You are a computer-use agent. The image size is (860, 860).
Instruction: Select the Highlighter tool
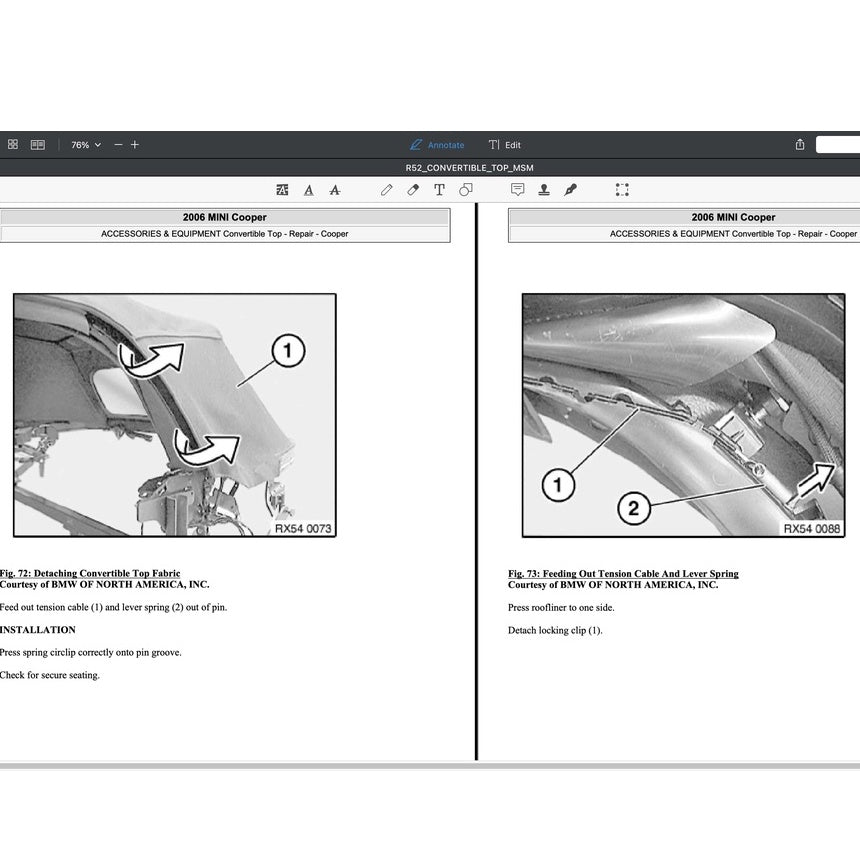click(412, 189)
